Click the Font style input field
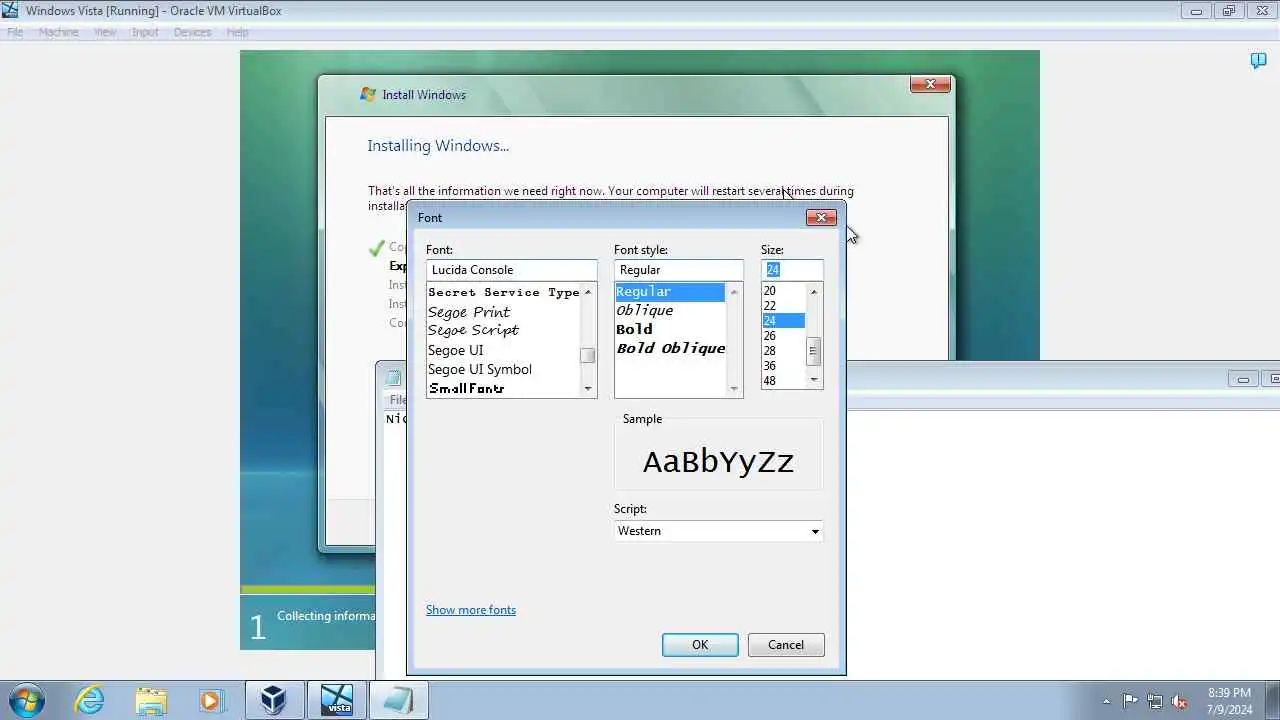 tap(678, 270)
